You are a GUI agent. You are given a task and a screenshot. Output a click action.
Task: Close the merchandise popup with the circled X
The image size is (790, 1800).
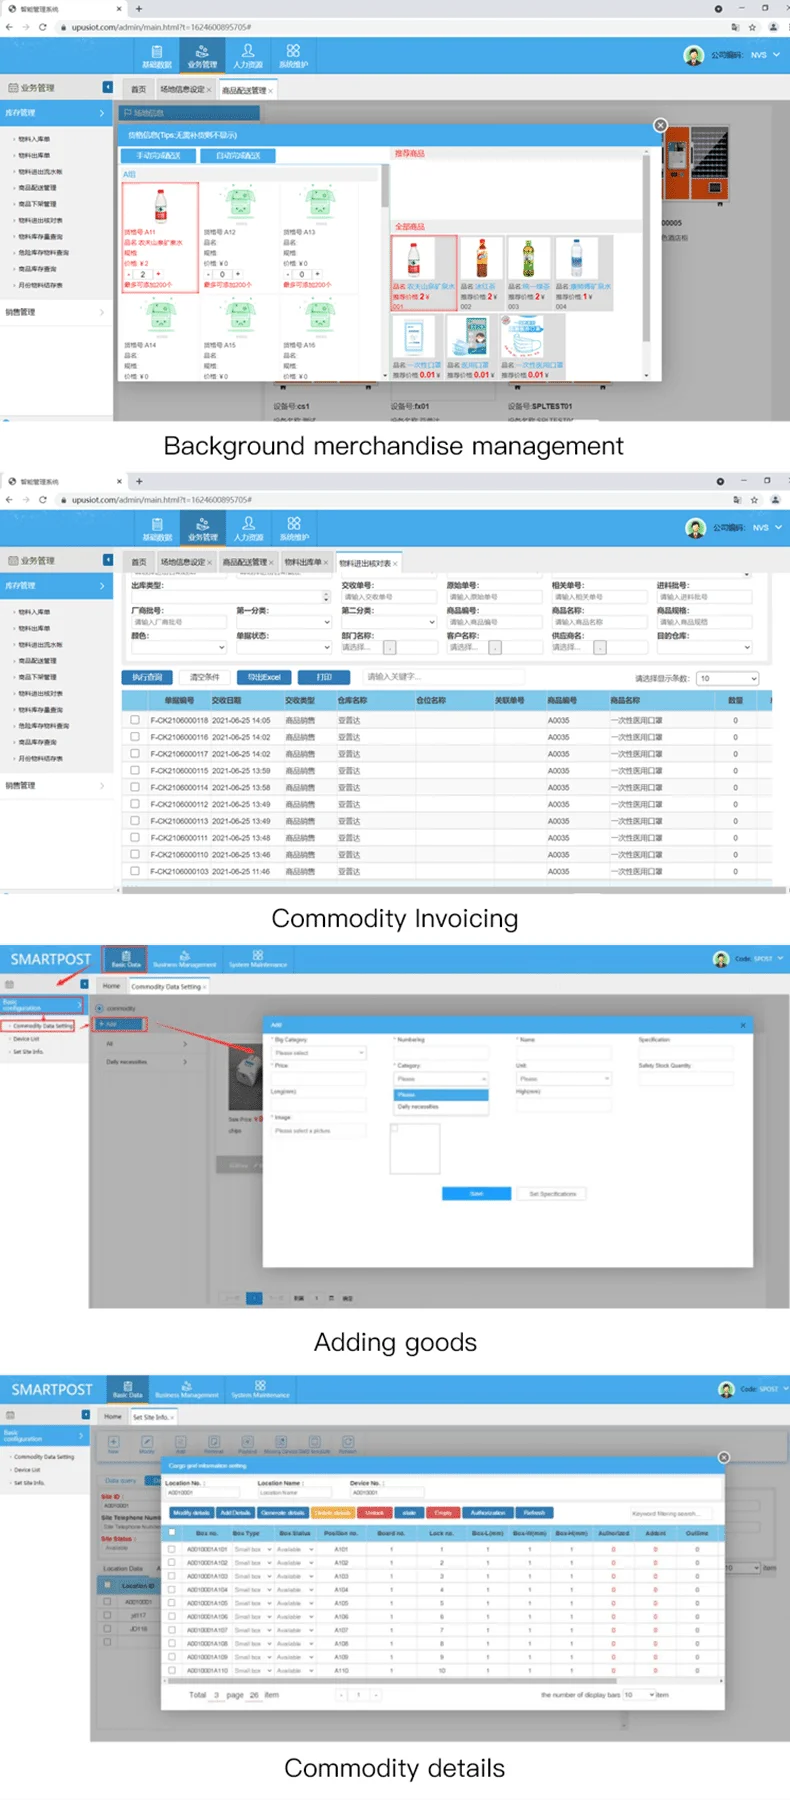(x=660, y=125)
